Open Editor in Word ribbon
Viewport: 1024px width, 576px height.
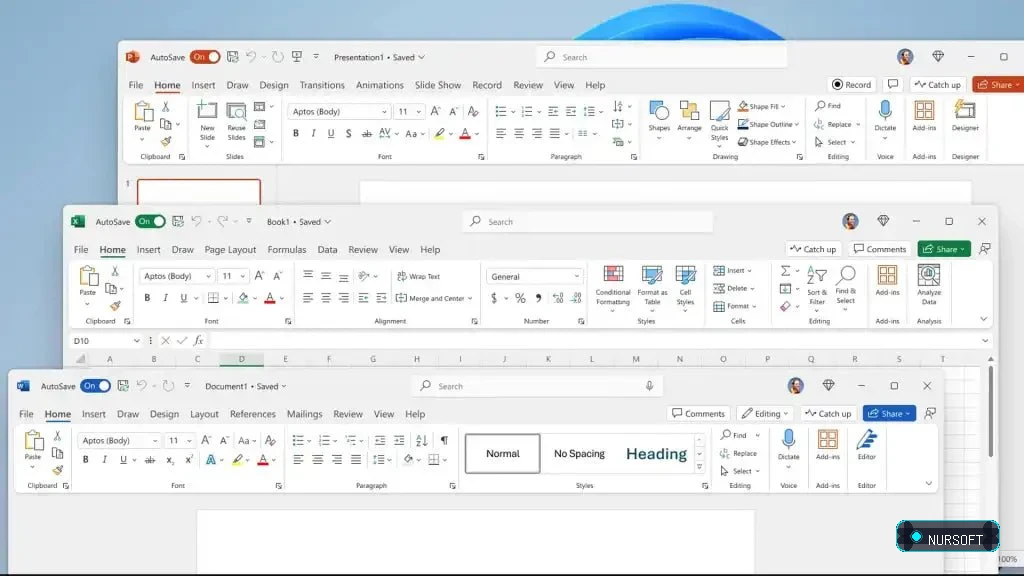click(867, 445)
